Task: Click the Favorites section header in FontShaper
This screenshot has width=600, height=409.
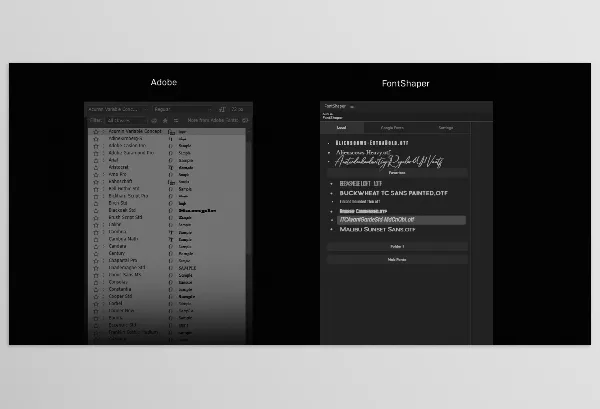Action: coord(397,173)
